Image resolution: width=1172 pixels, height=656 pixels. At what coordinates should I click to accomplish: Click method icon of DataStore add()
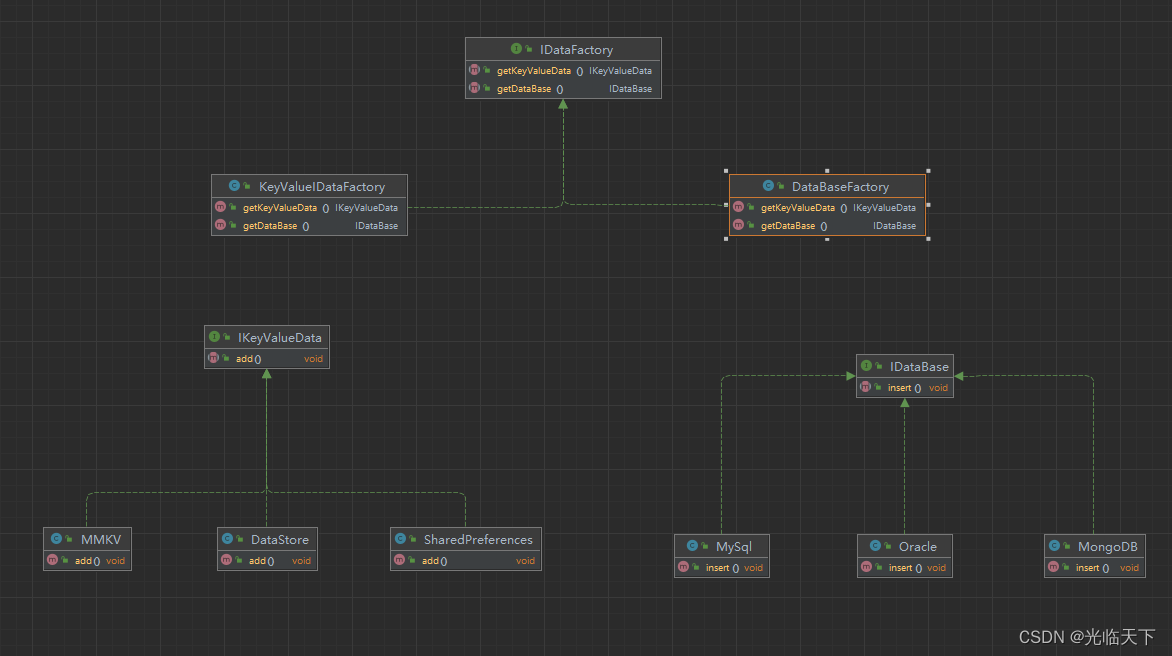227,560
